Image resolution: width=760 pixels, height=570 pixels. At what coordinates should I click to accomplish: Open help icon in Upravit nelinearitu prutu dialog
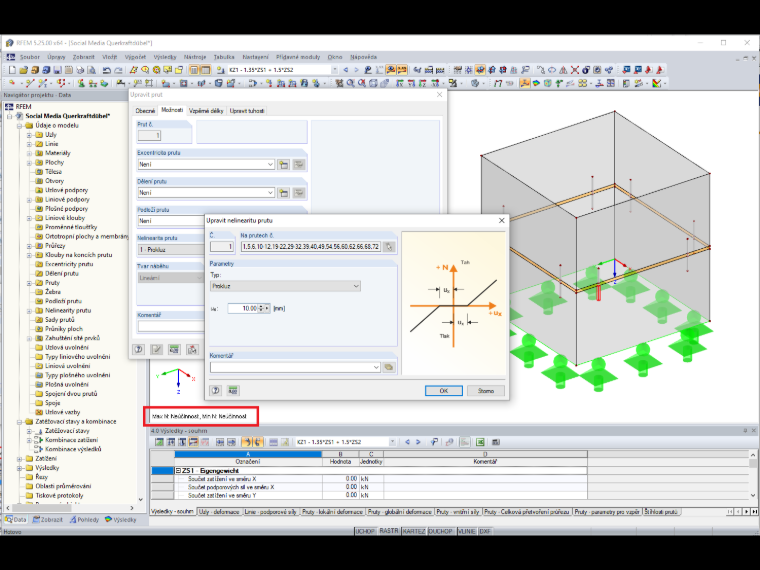[216, 390]
